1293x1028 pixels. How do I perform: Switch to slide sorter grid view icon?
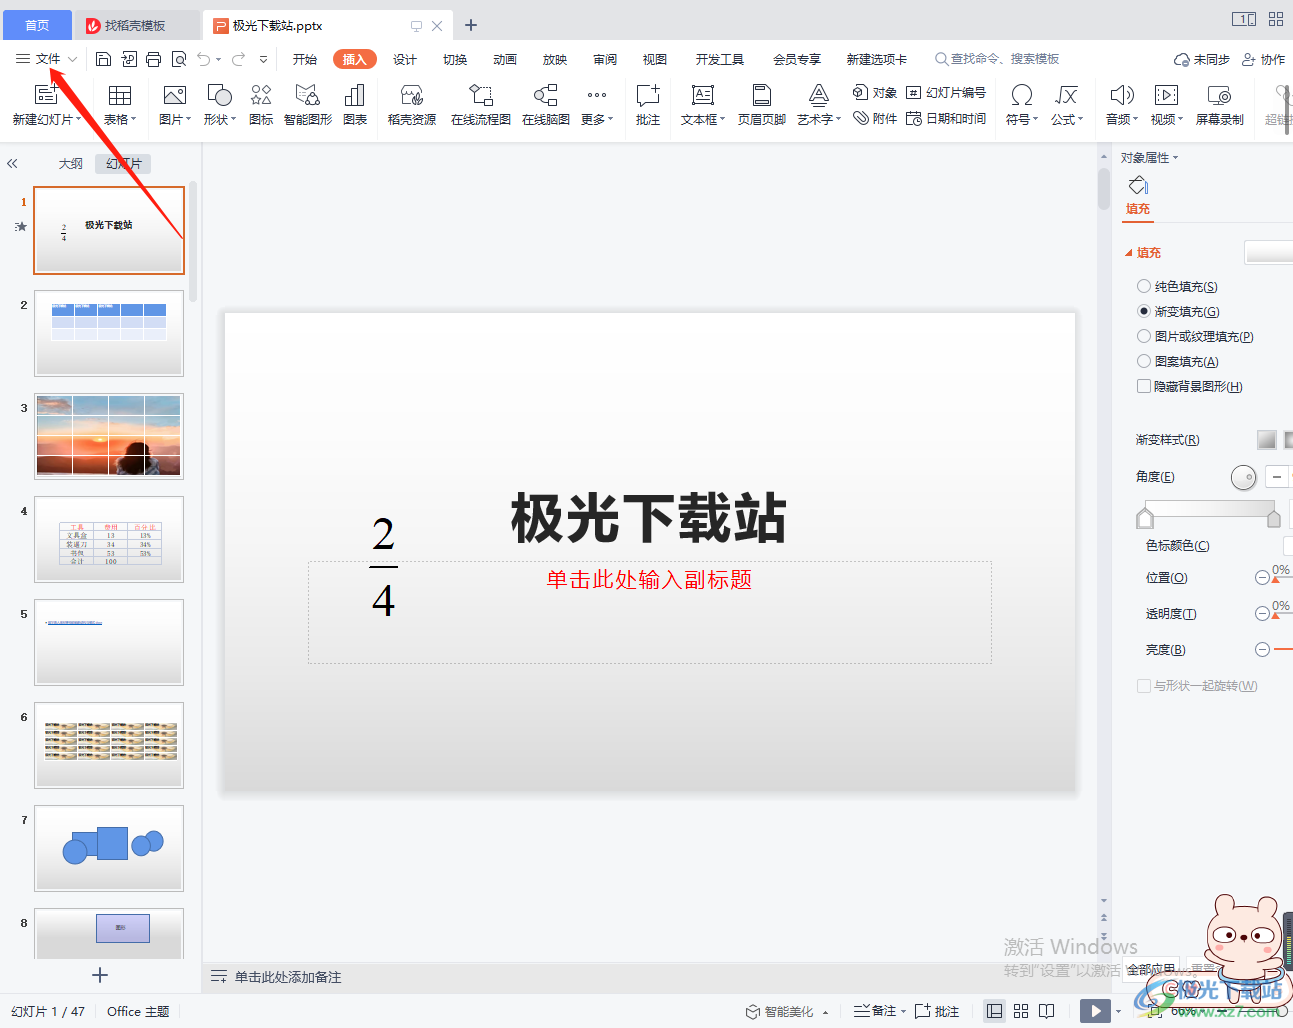coord(1021,1011)
